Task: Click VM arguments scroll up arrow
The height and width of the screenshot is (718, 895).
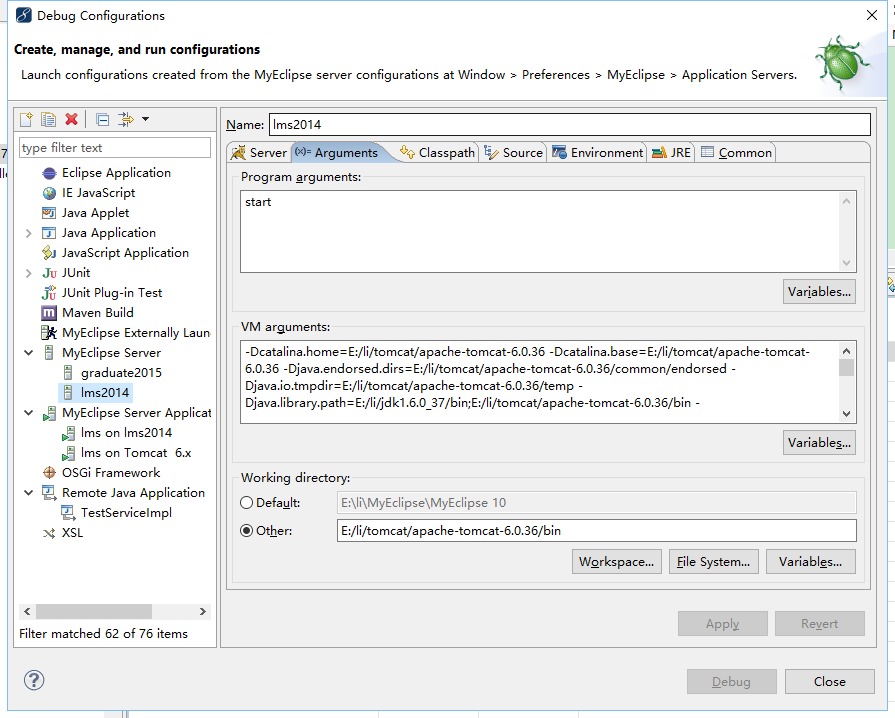Action: 846,350
